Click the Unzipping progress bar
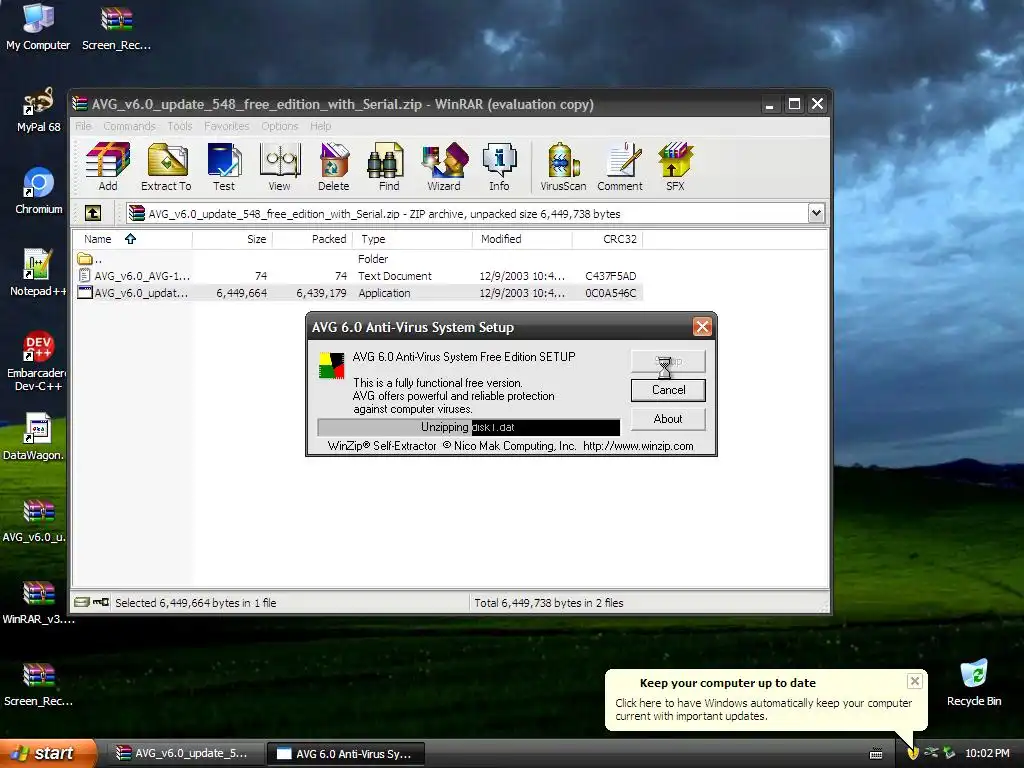Image resolution: width=1024 pixels, height=768 pixels. click(x=468, y=427)
